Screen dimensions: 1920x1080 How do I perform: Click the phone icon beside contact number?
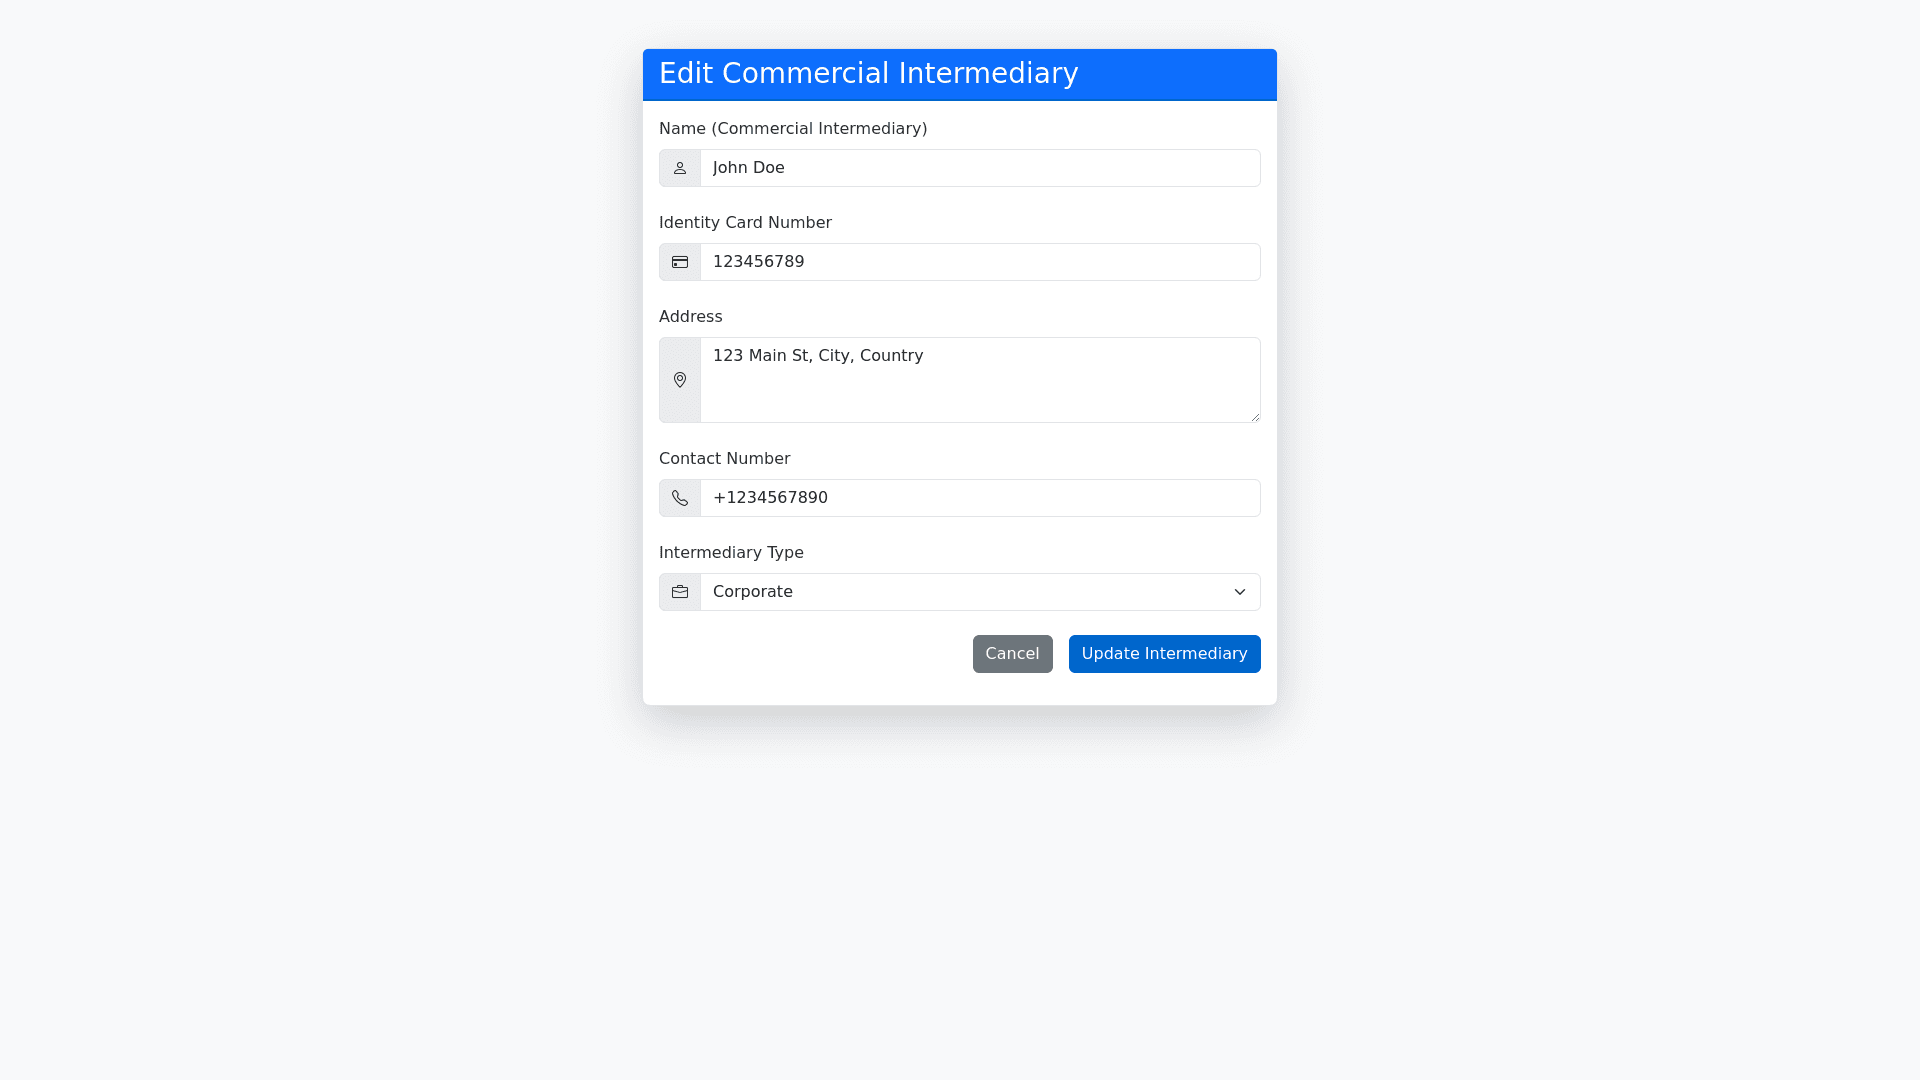(x=680, y=498)
